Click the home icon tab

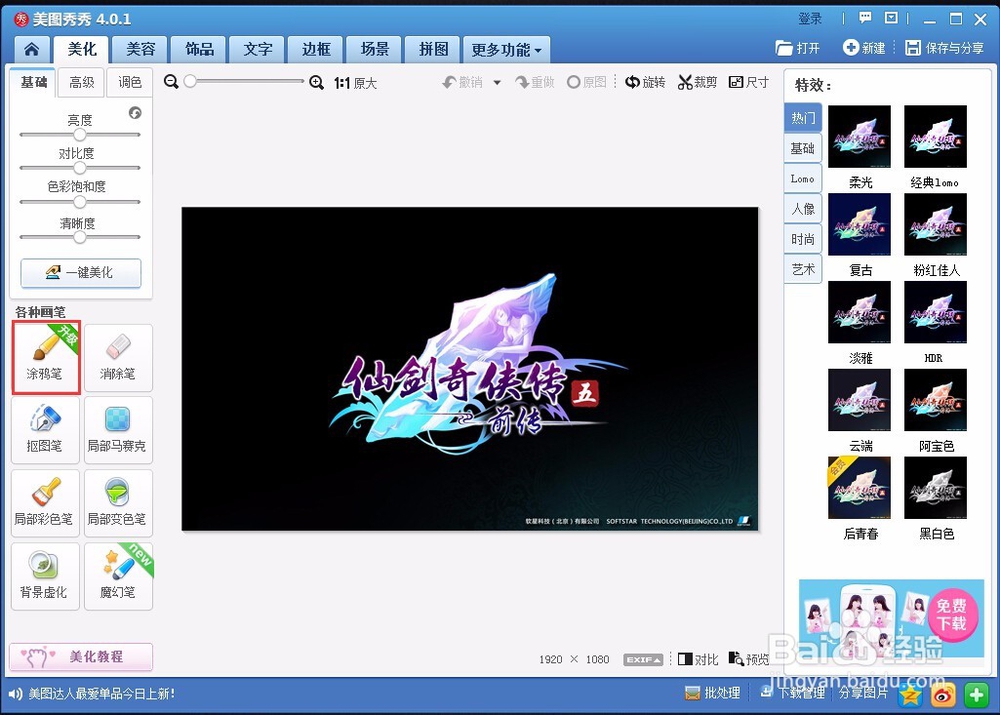point(31,49)
